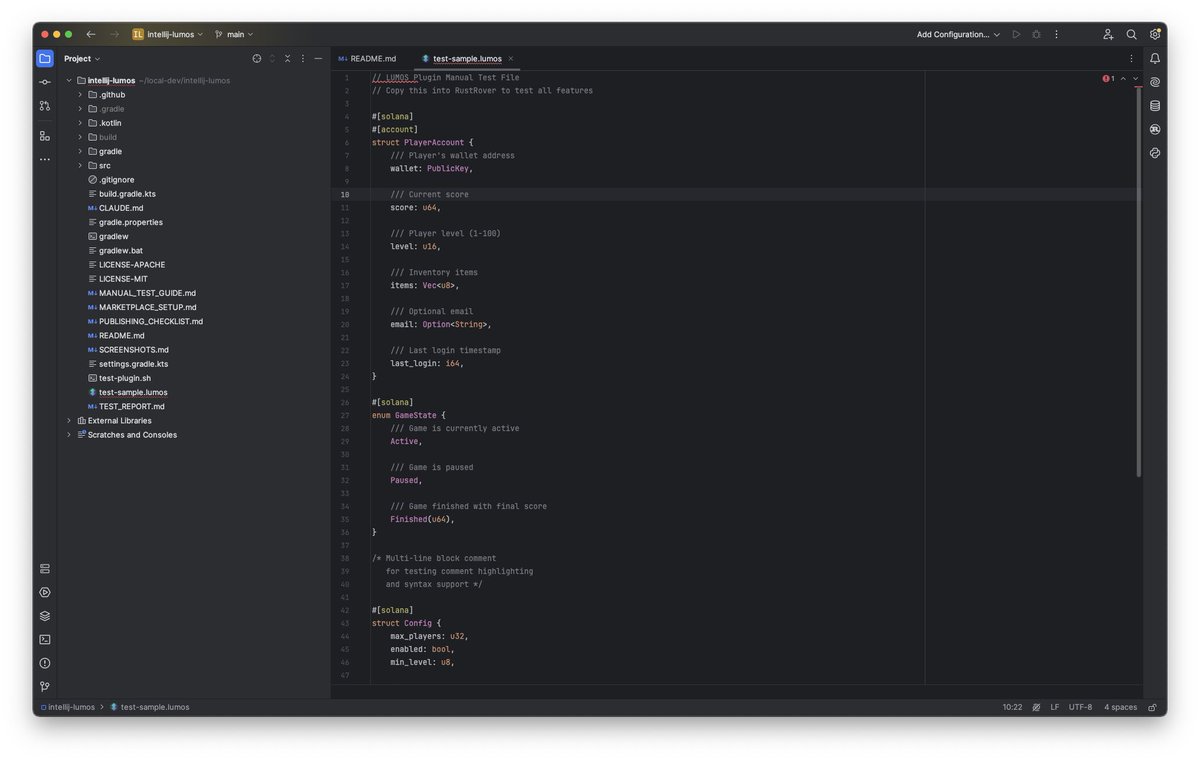Click the editor vertical scrollbar
Screen dimensions: 1200x760
pos(1139,280)
